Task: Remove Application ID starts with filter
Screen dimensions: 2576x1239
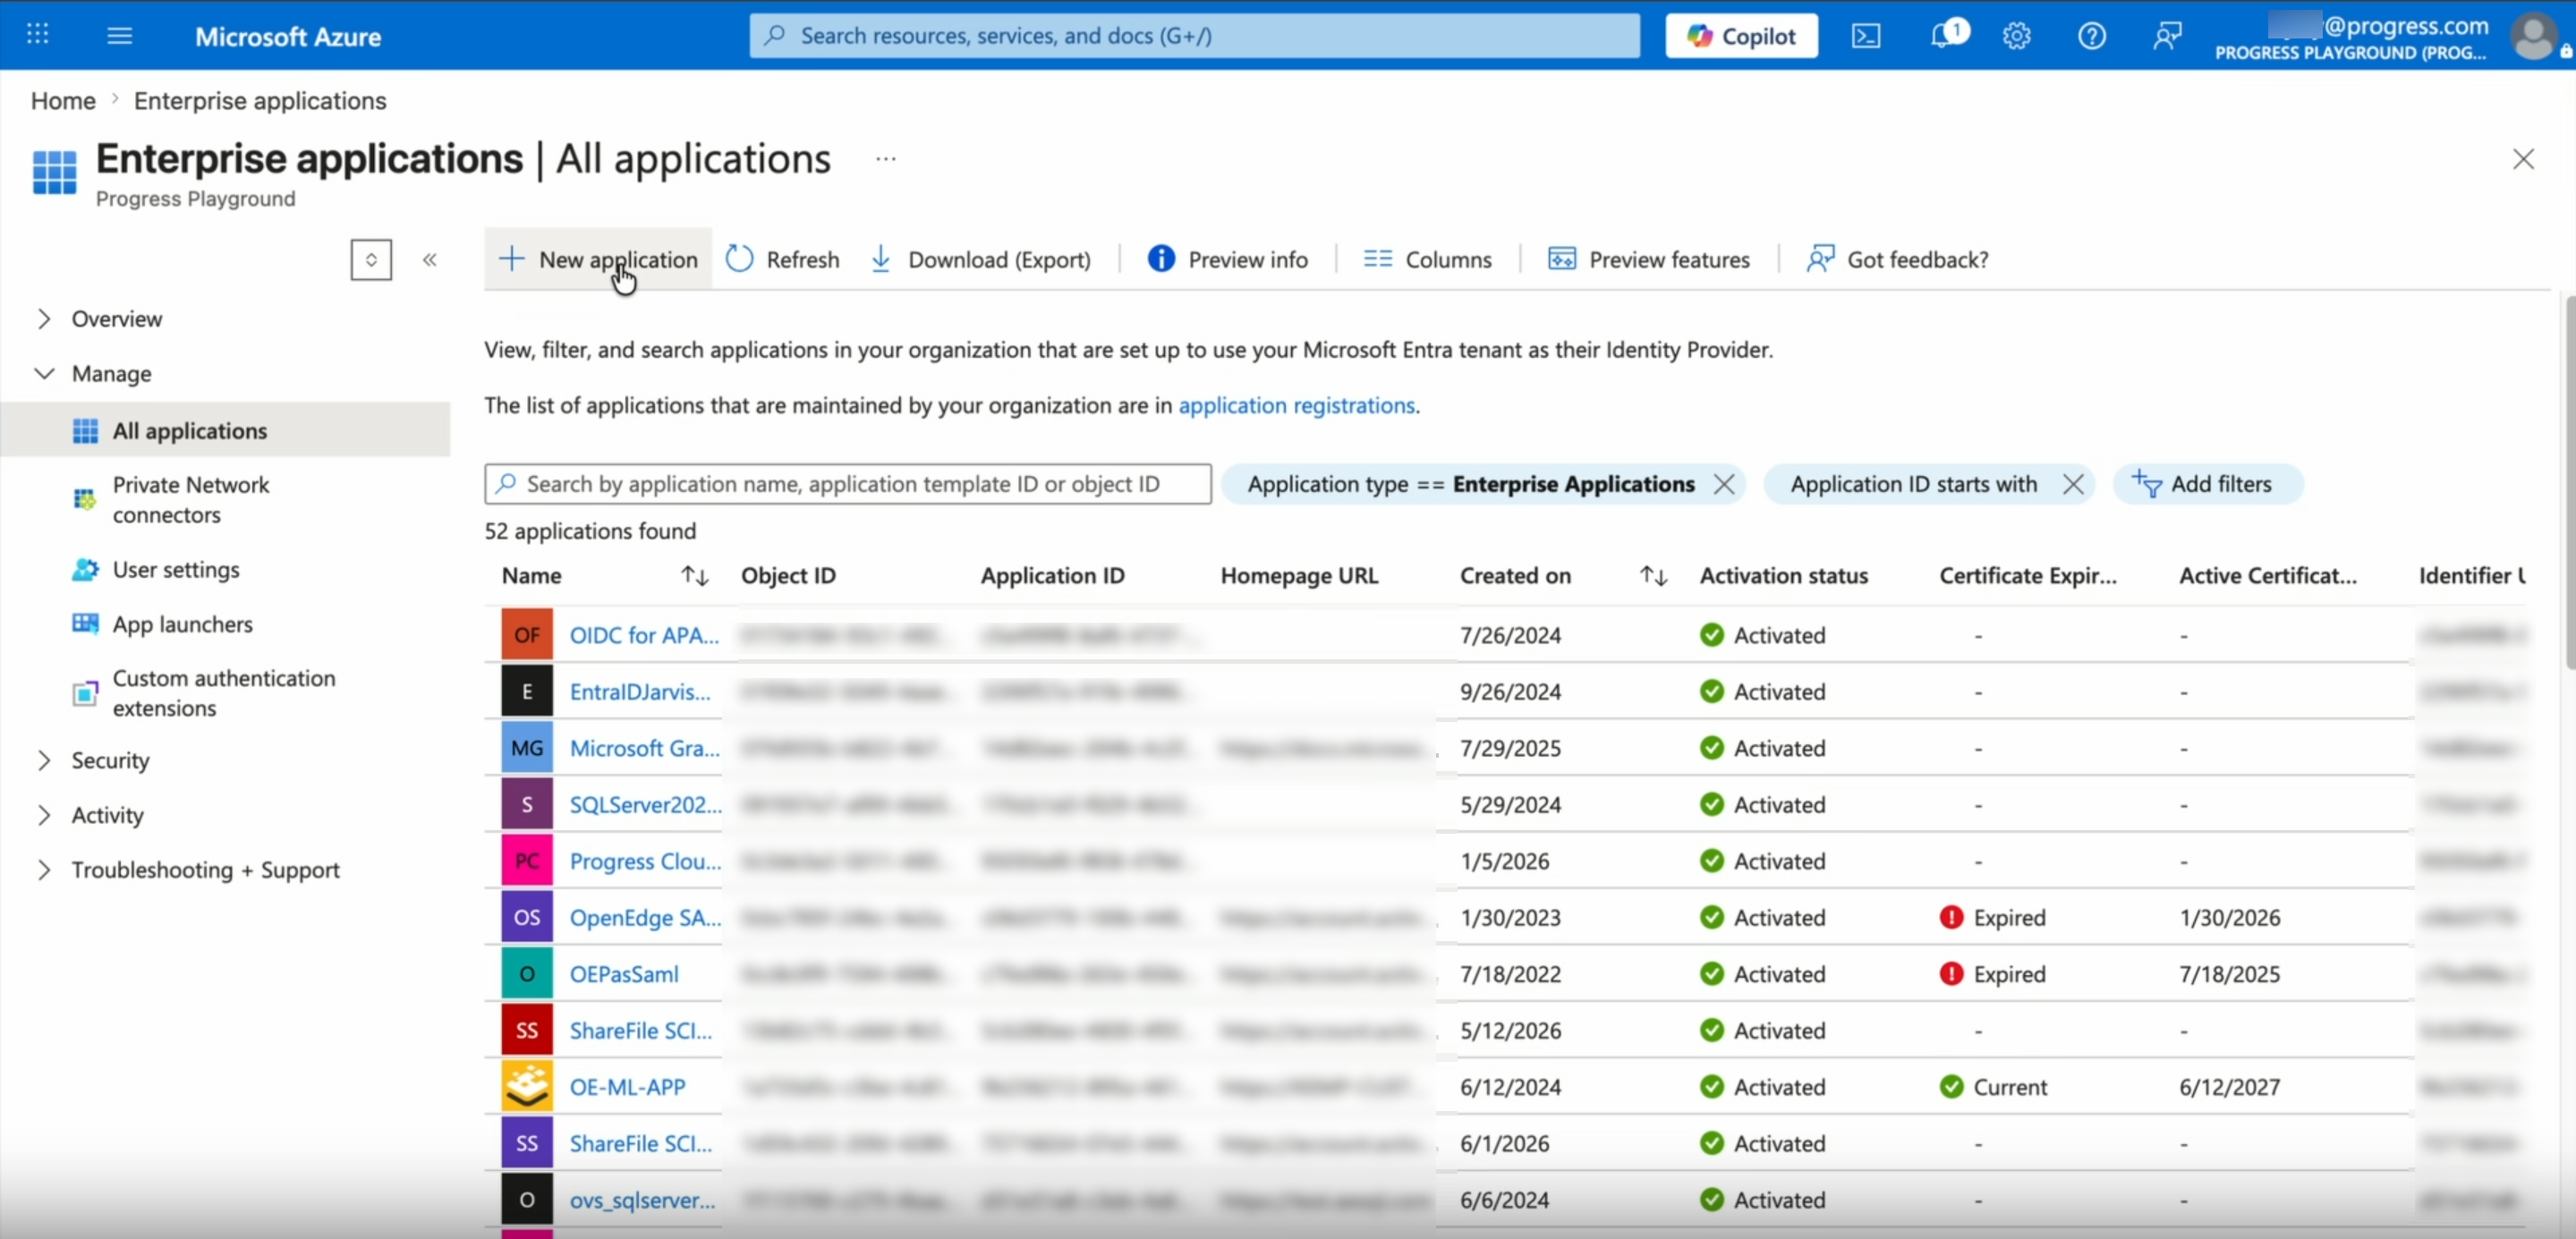Action: pyautogui.click(x=2073, y=484)
